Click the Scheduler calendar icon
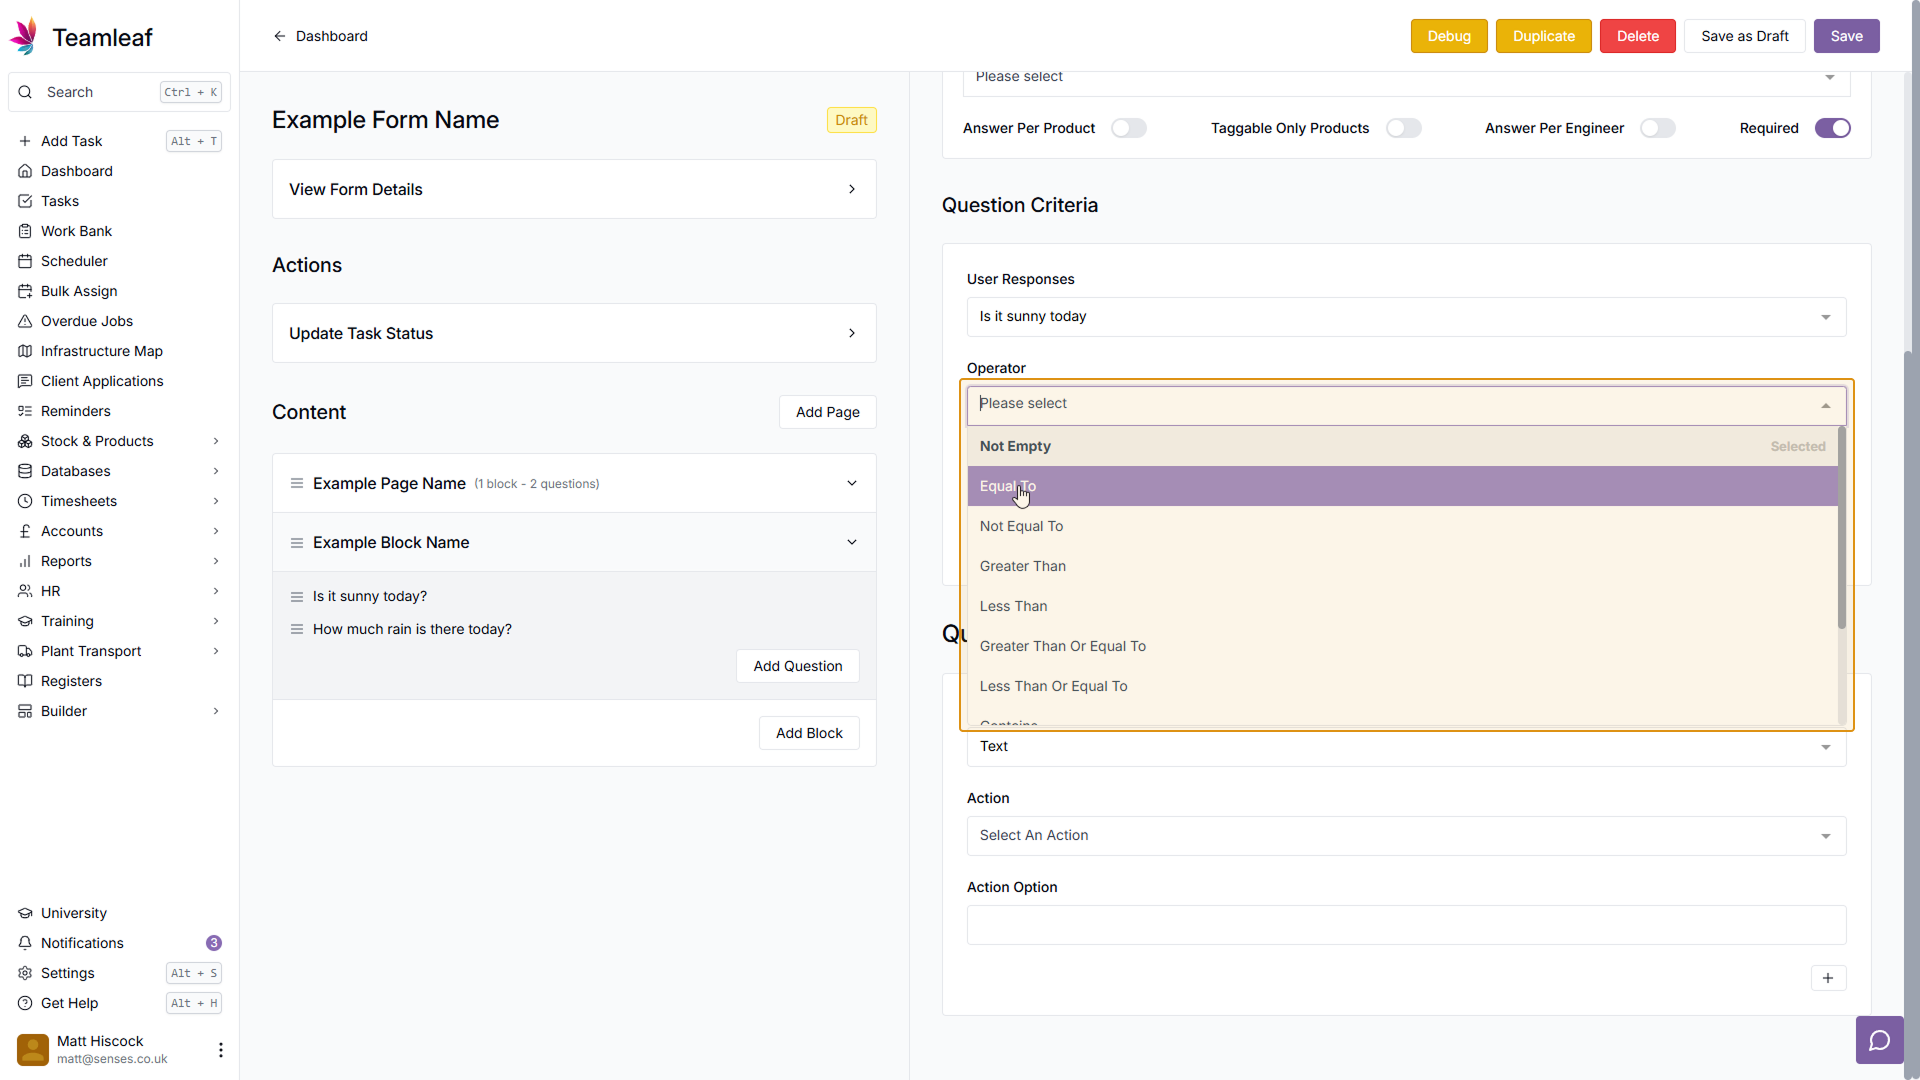The height and width of the screenshot is (1080, 1920). (x=25, y=261)
